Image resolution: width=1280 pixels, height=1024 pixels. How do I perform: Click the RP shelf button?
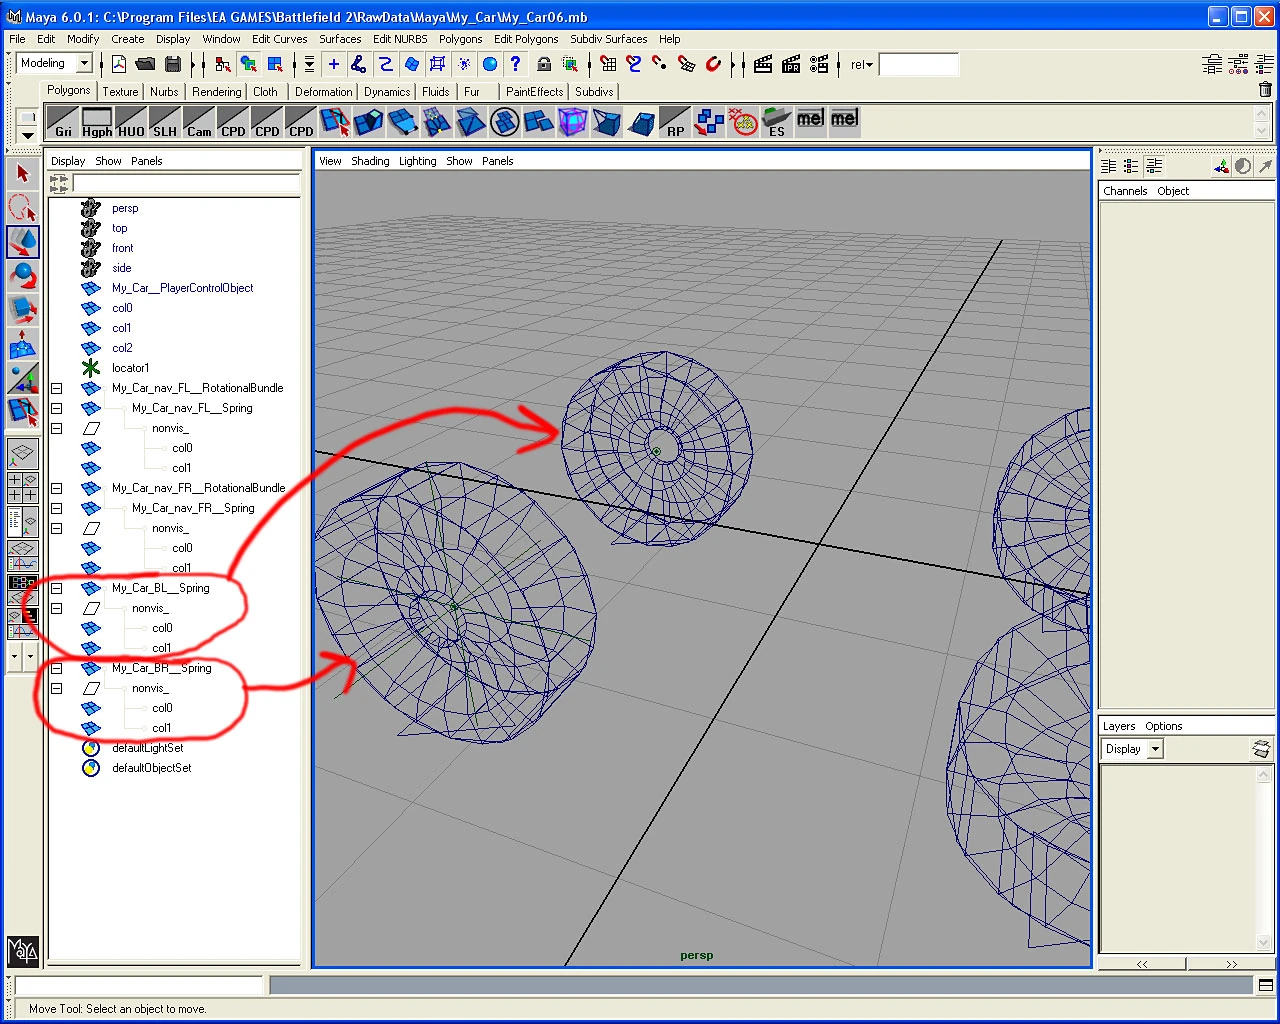pos(675,122)
